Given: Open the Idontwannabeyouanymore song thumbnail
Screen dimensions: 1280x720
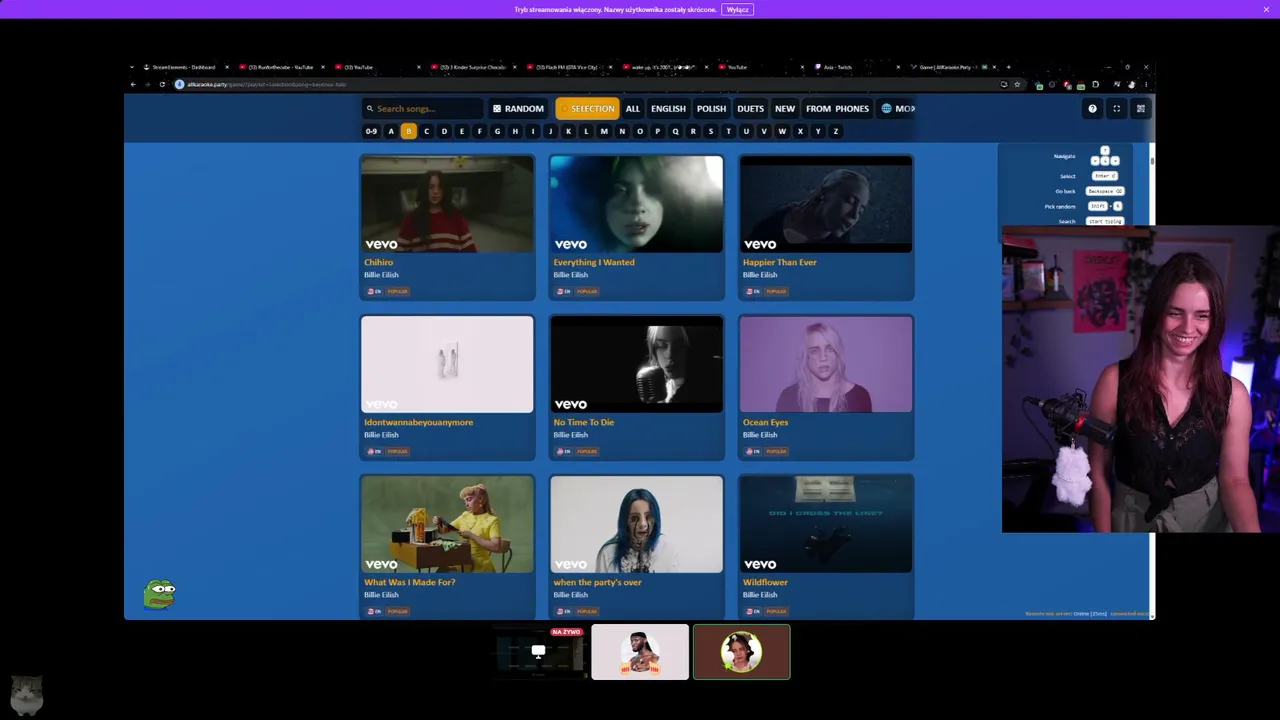Looking at the screenshot, I should pyautogui.click(x=447, y=364).
